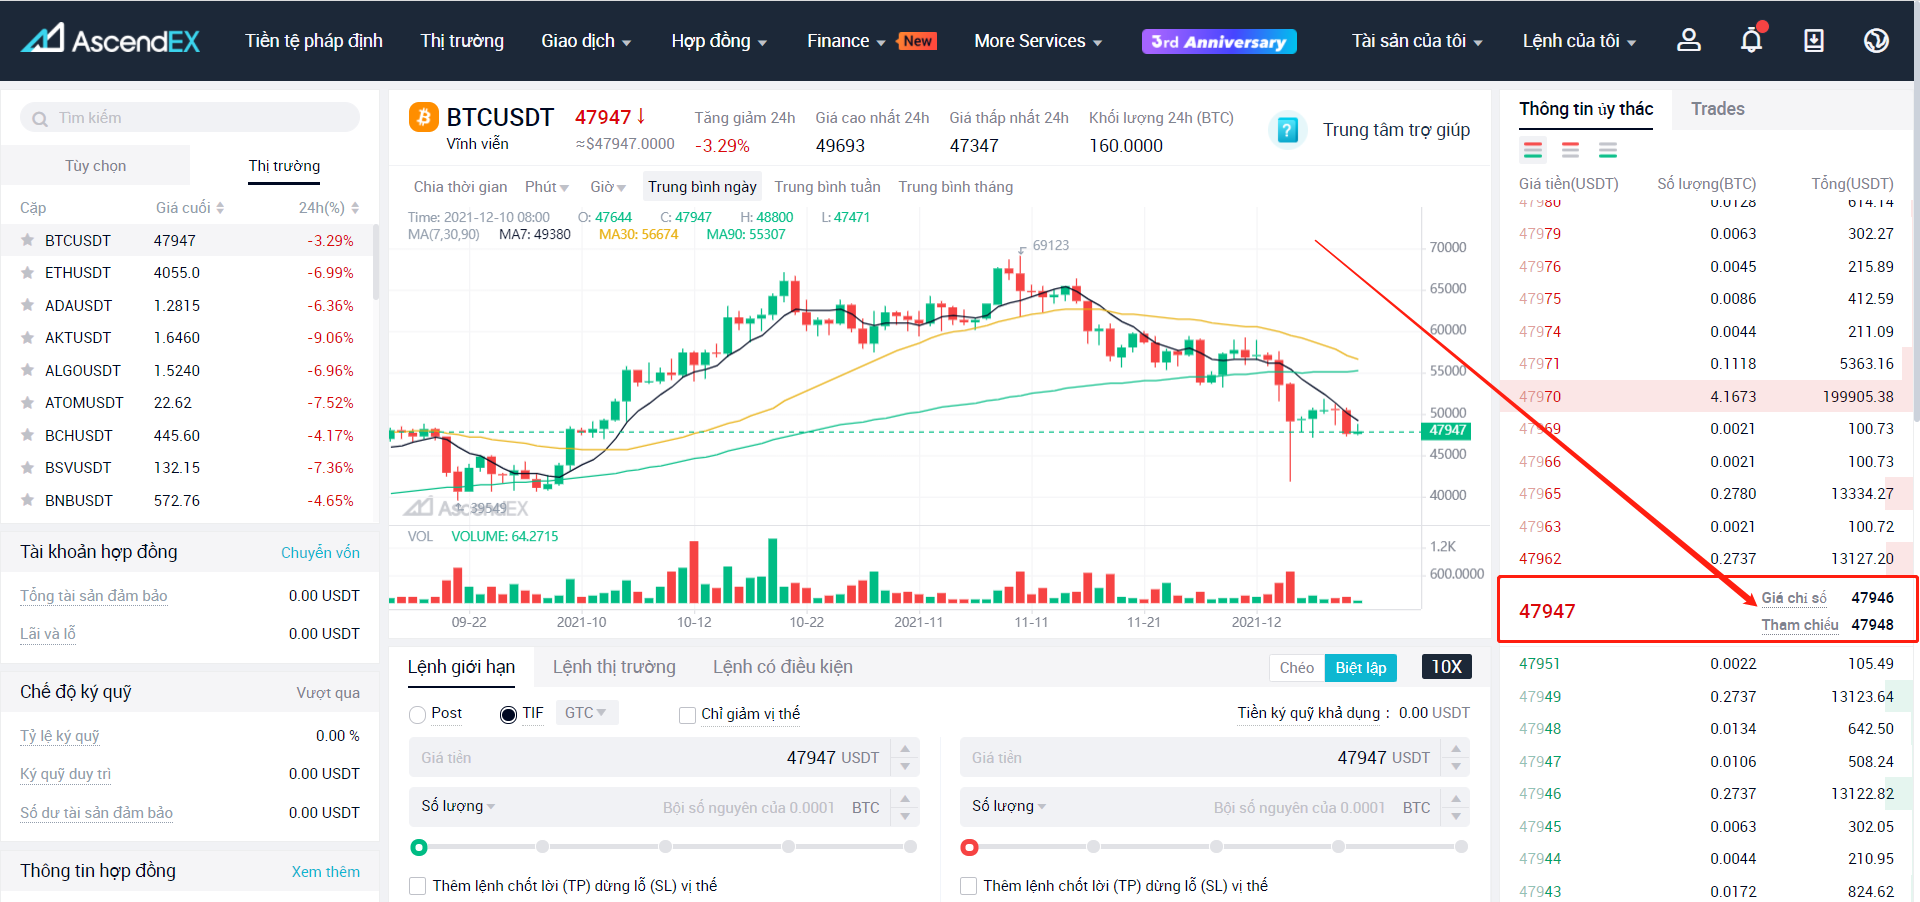
Task: Click the search magnifier icon
Action: point(40,119)
